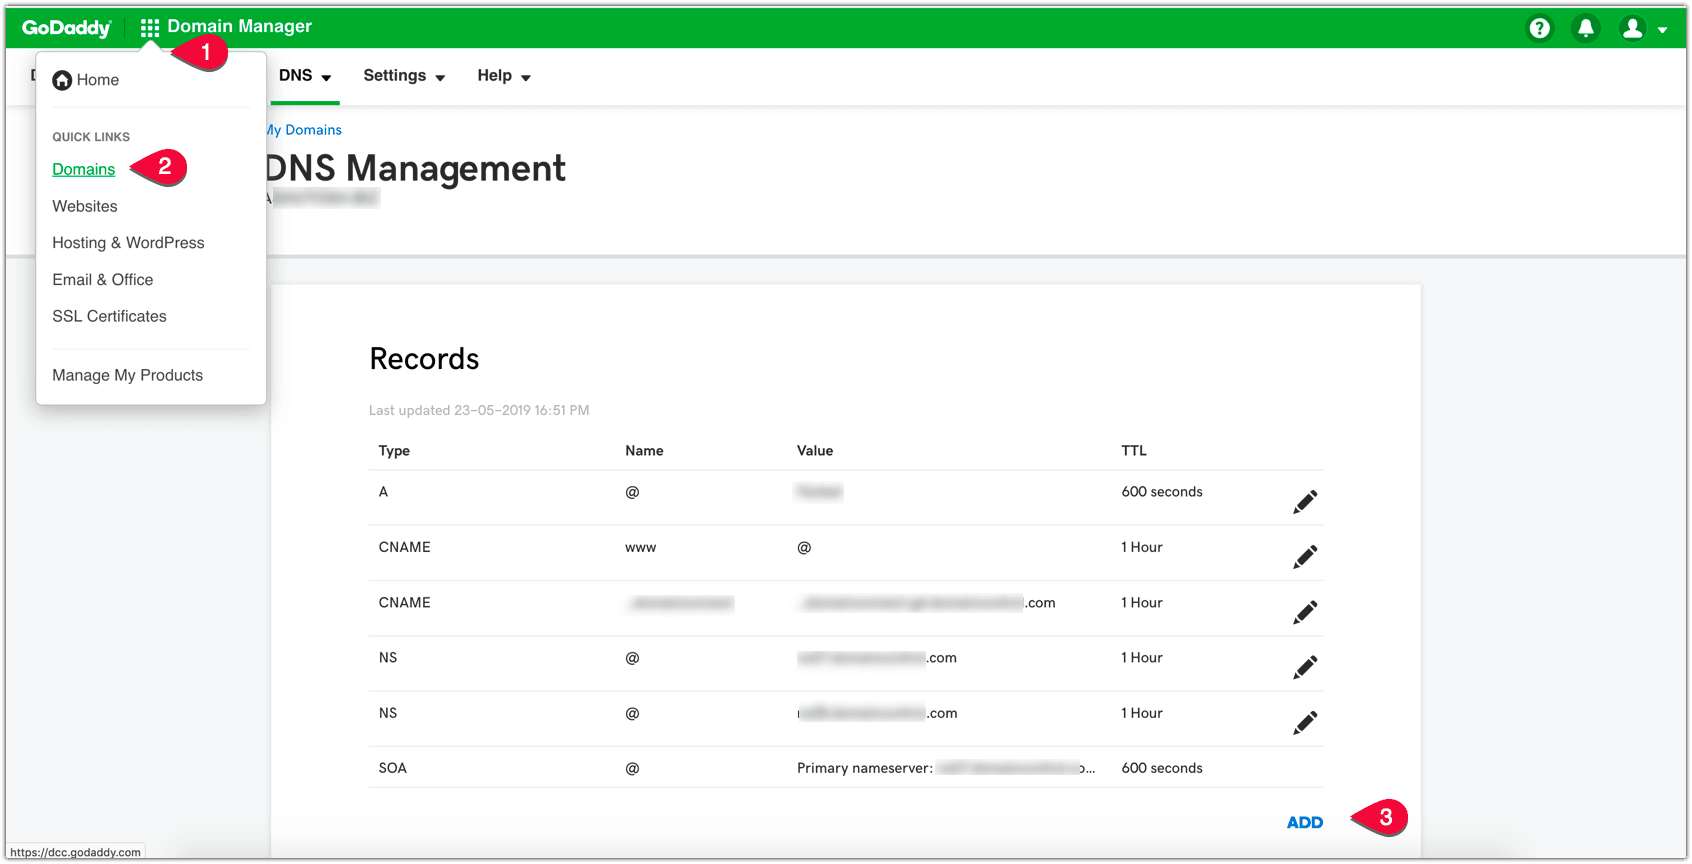The image size is (1692, 864).
Task: Edit the first NS record
Action: (1305, 667)
